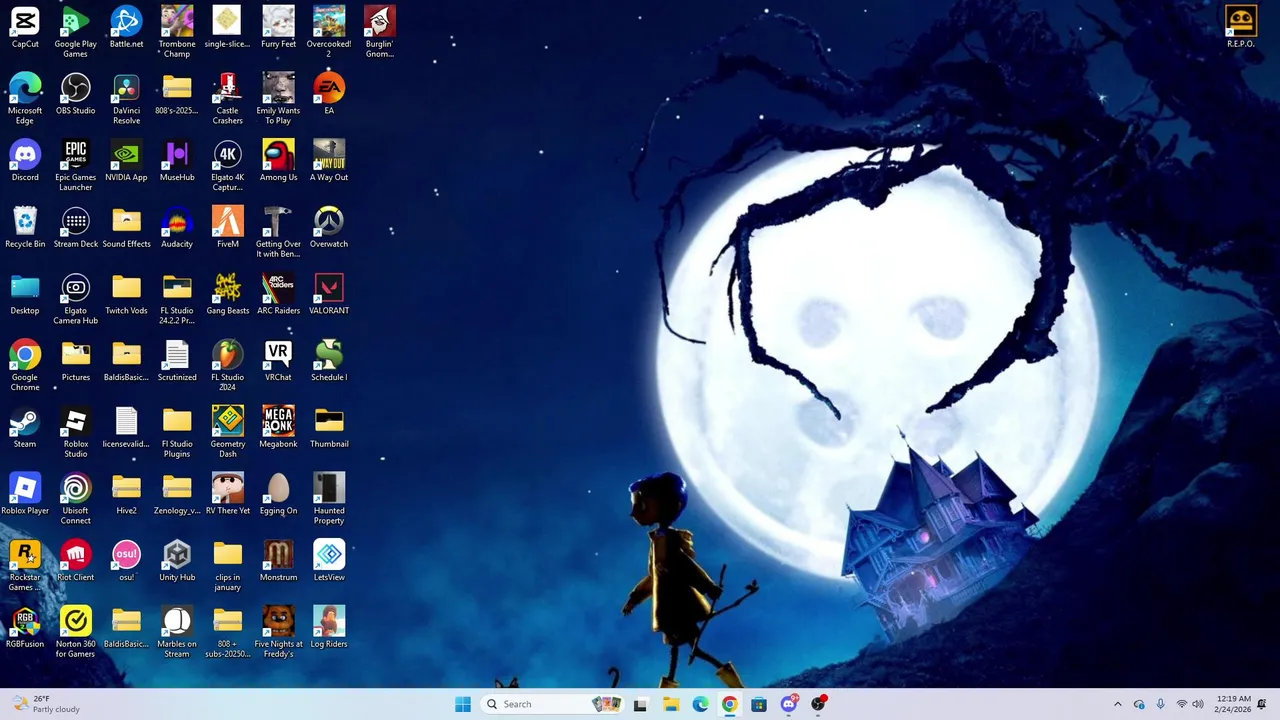Select the Among Us desktop icon

[278, 162]
